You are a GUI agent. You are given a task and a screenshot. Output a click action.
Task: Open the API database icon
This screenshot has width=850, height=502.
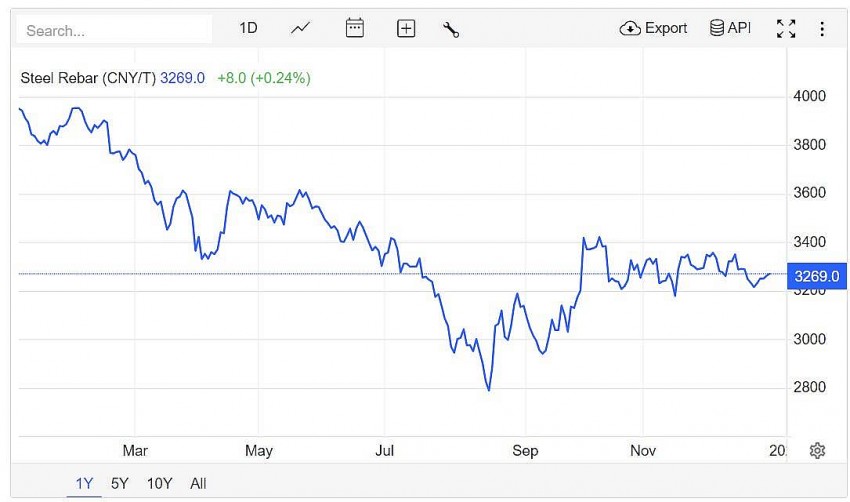pyautogui.click(x=717, y=29)
